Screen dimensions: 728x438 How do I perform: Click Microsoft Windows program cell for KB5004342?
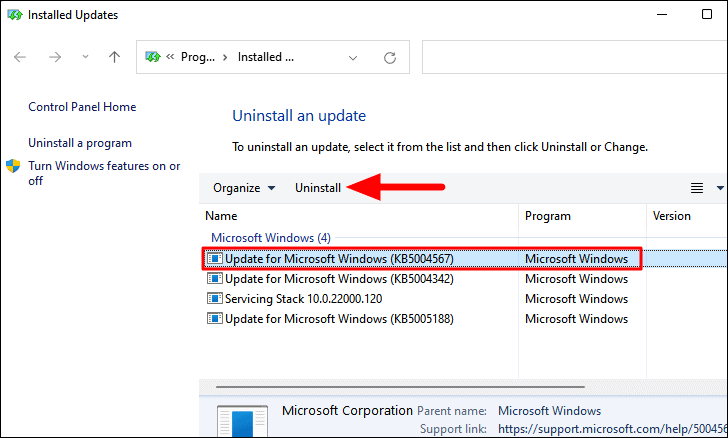[576, 279]
